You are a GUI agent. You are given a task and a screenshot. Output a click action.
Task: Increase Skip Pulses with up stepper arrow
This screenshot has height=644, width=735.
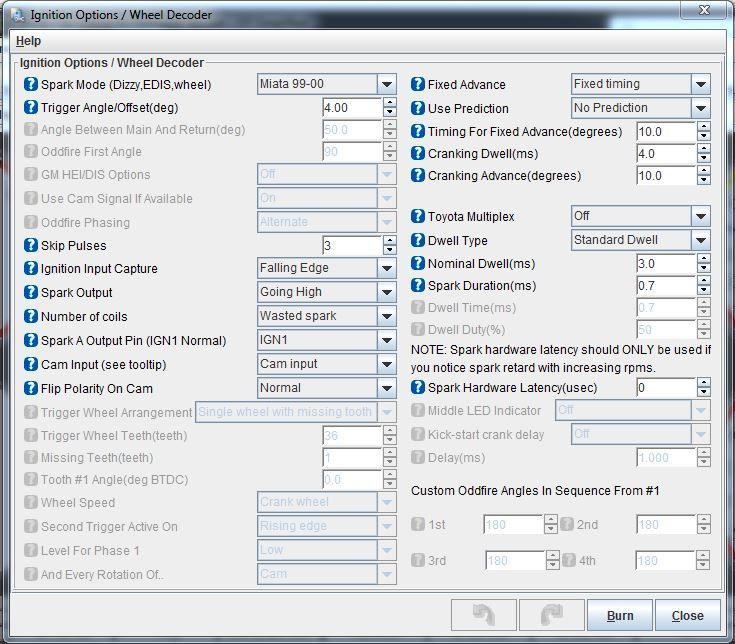point(389,241)
